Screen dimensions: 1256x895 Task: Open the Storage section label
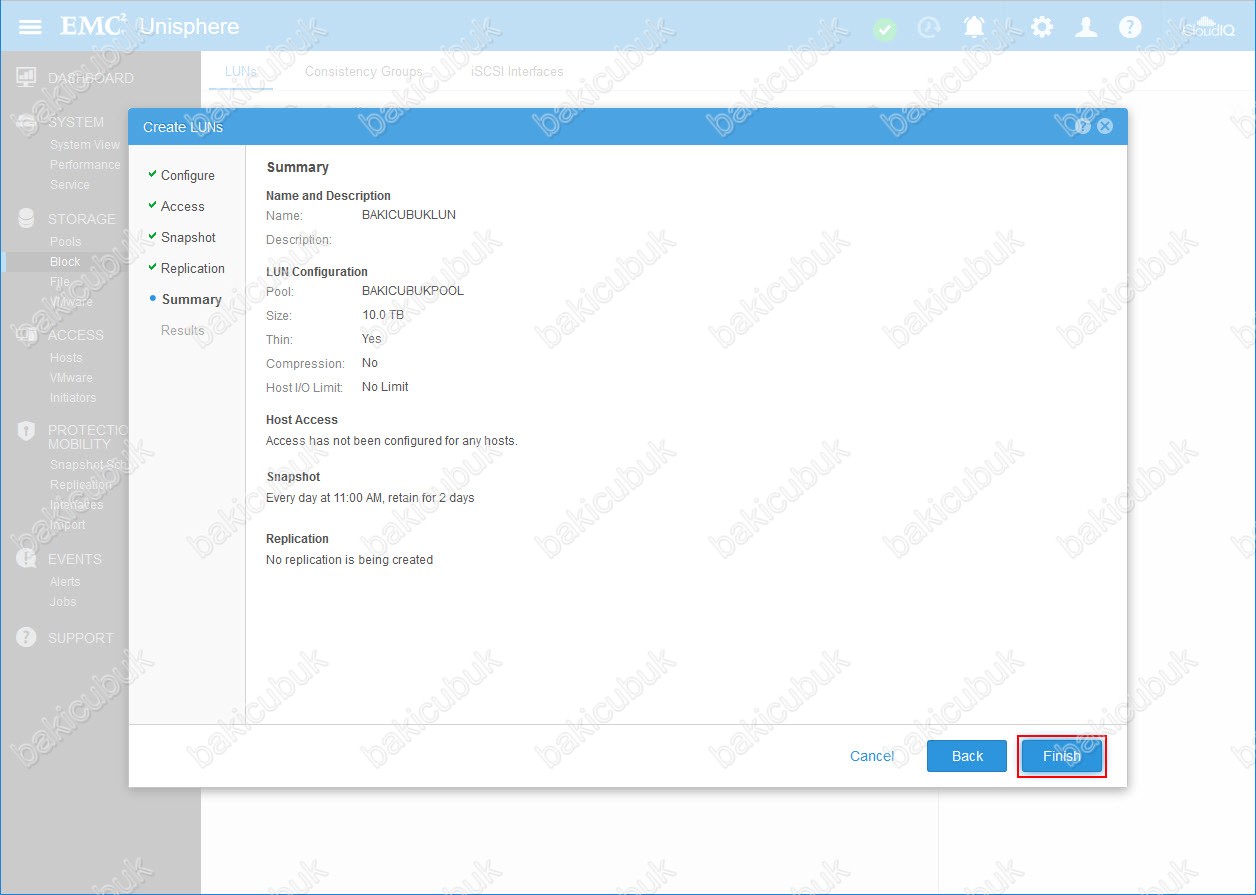(82, 219)
